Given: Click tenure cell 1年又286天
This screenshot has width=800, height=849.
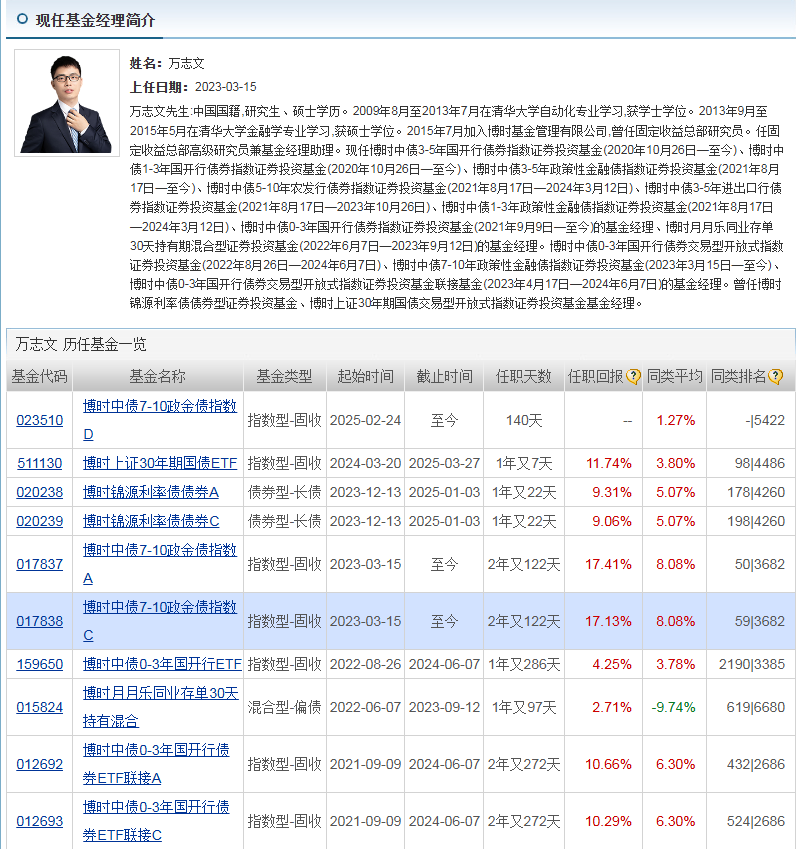Looking at the screenshot, I should (524, 664).
